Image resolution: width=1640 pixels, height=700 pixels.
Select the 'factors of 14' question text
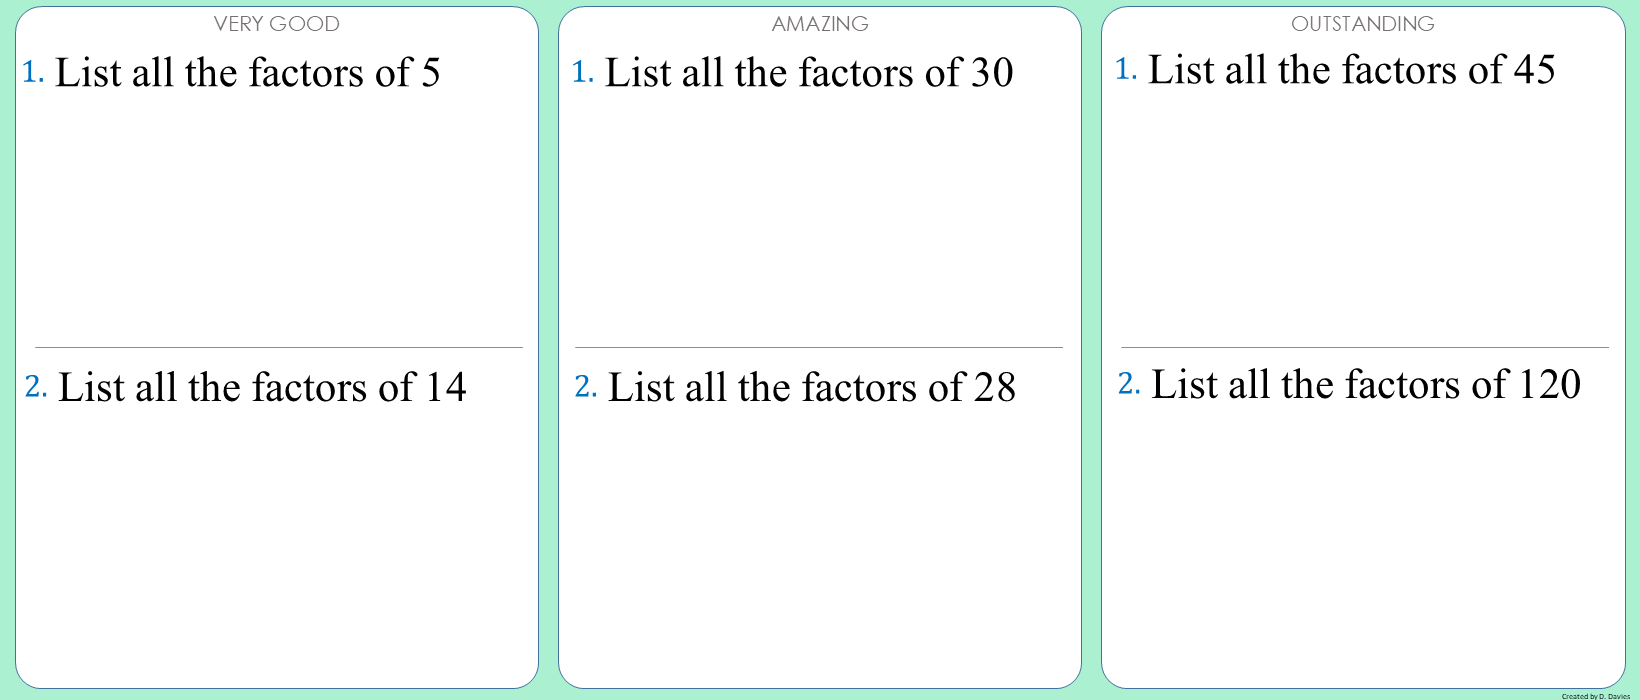click(x=262, y=388)
